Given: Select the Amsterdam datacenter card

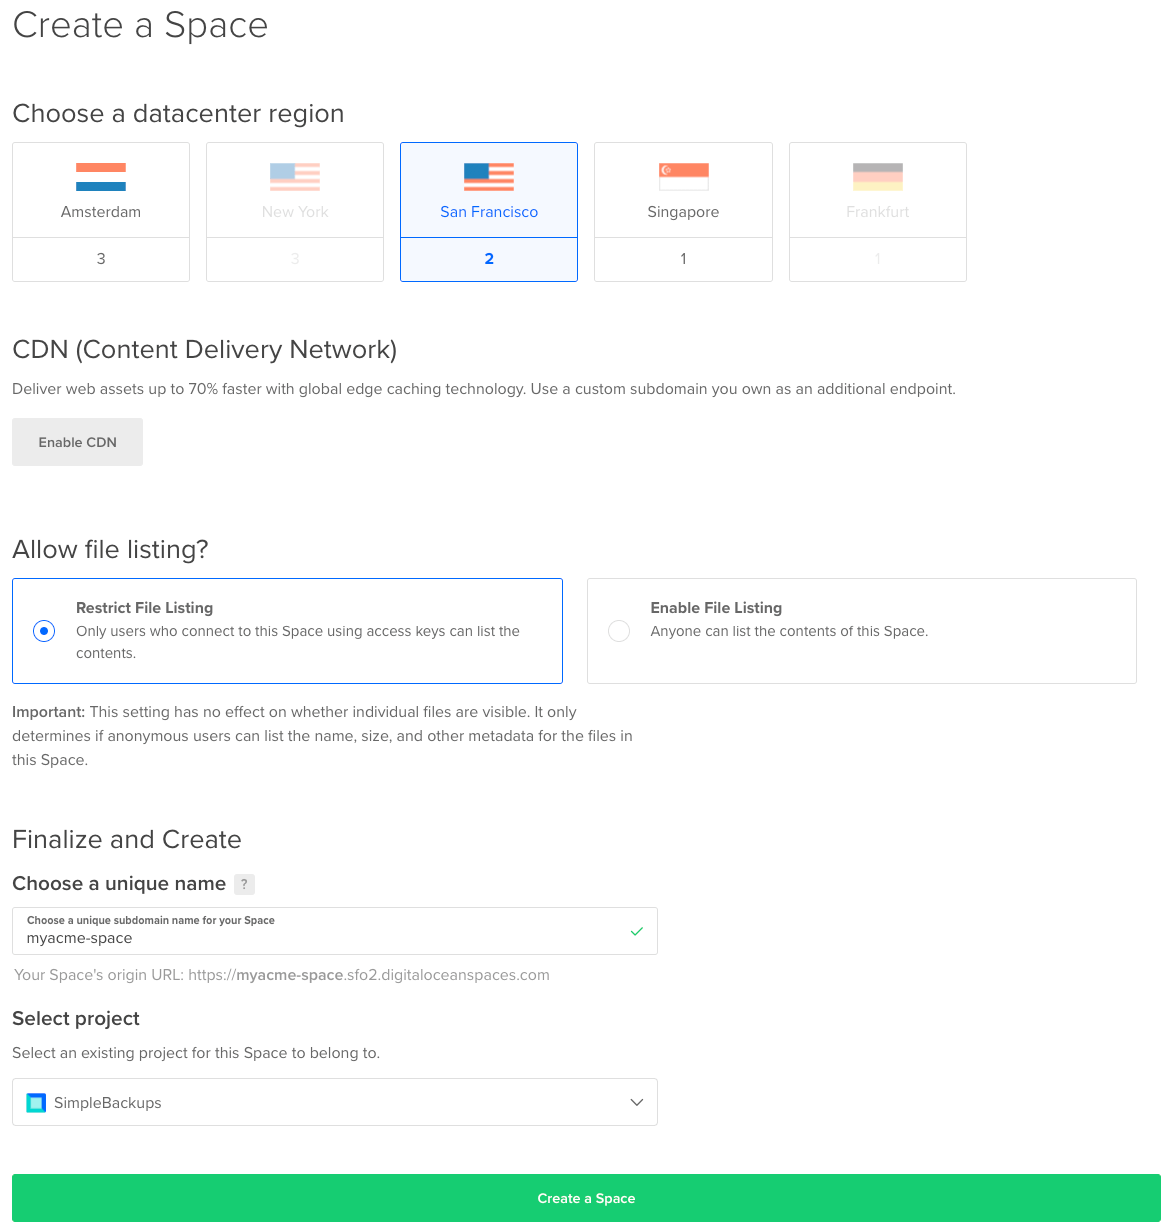Looking at the screenshot, I should pyautogui.click(x=100, y=211).
